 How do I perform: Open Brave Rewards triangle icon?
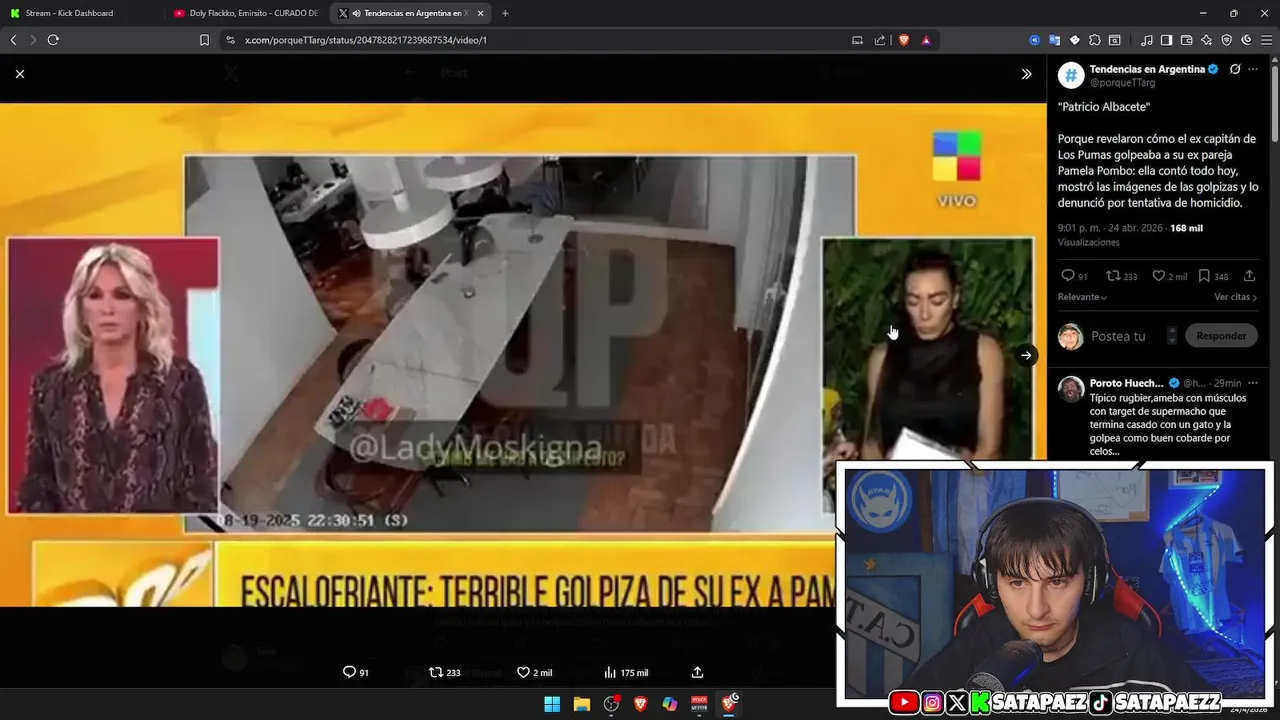click(x=926, y=40)
